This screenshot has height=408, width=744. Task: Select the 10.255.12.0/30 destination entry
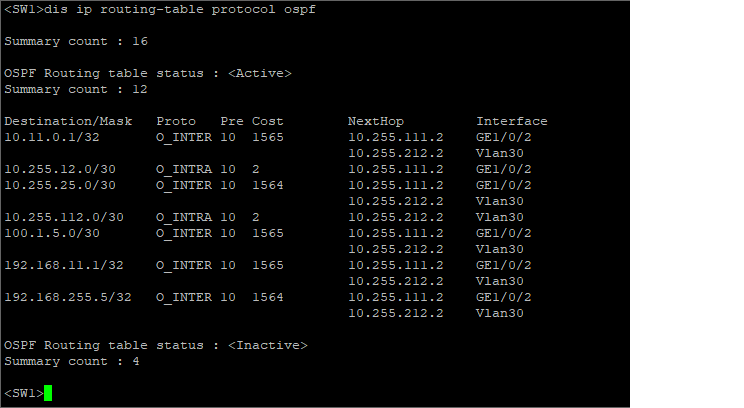pyautogui.click(x=60, y=169)
